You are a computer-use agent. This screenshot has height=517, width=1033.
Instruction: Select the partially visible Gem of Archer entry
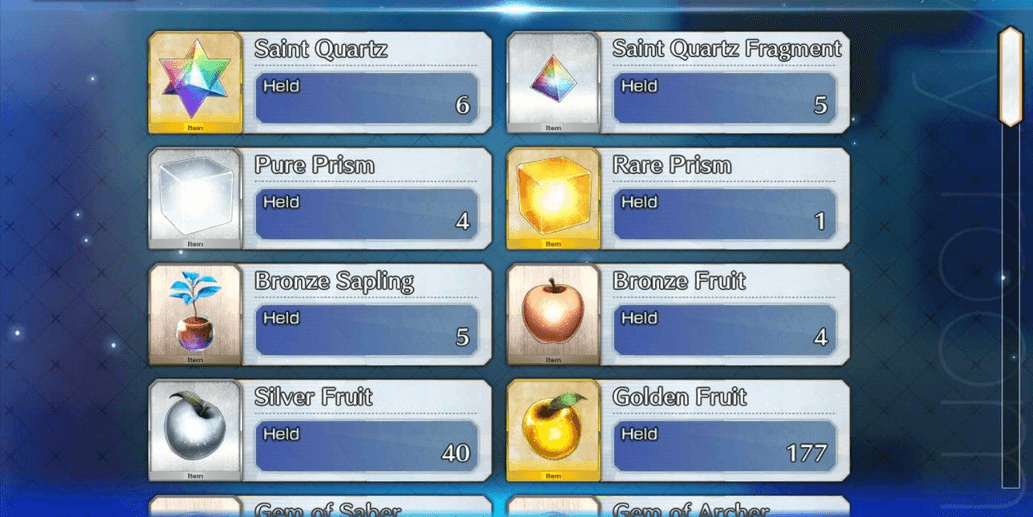pos(678,506)
